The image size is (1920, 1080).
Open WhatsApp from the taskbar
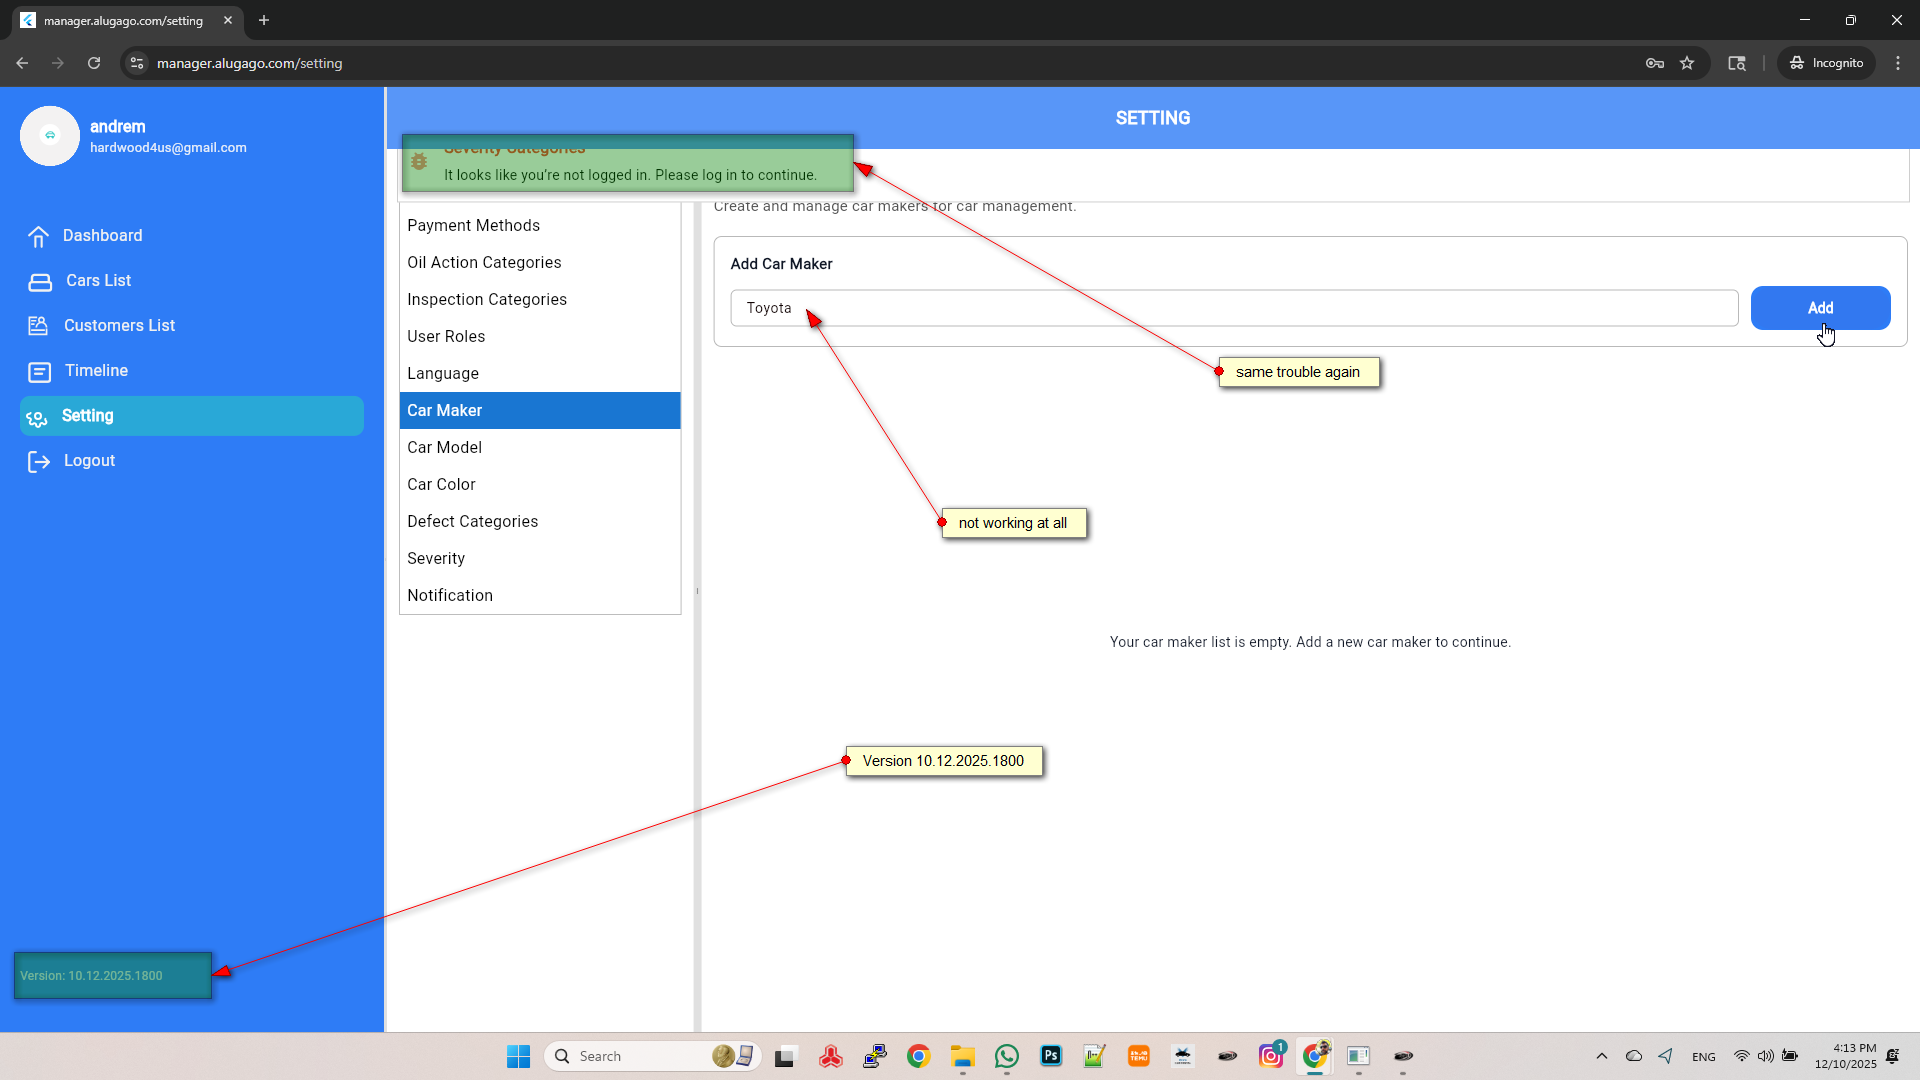(x=1006, y=1056)
